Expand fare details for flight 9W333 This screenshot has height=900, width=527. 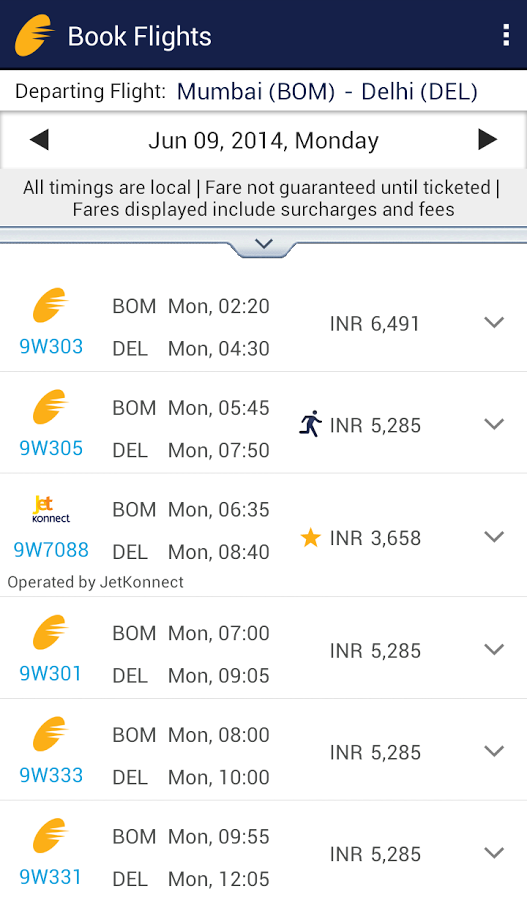(x=494, y=751)
